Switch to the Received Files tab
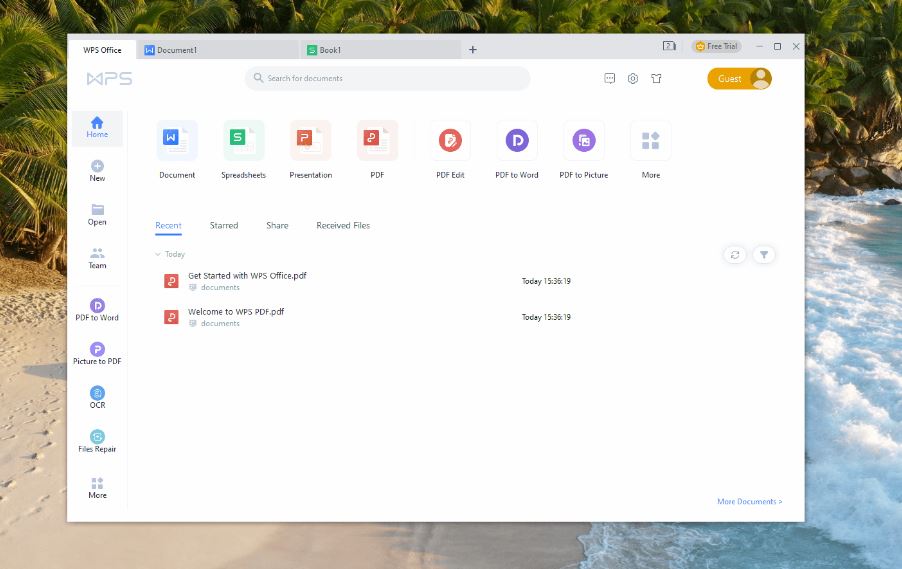The width and height of the screenshot is (902, 569). 343,226
